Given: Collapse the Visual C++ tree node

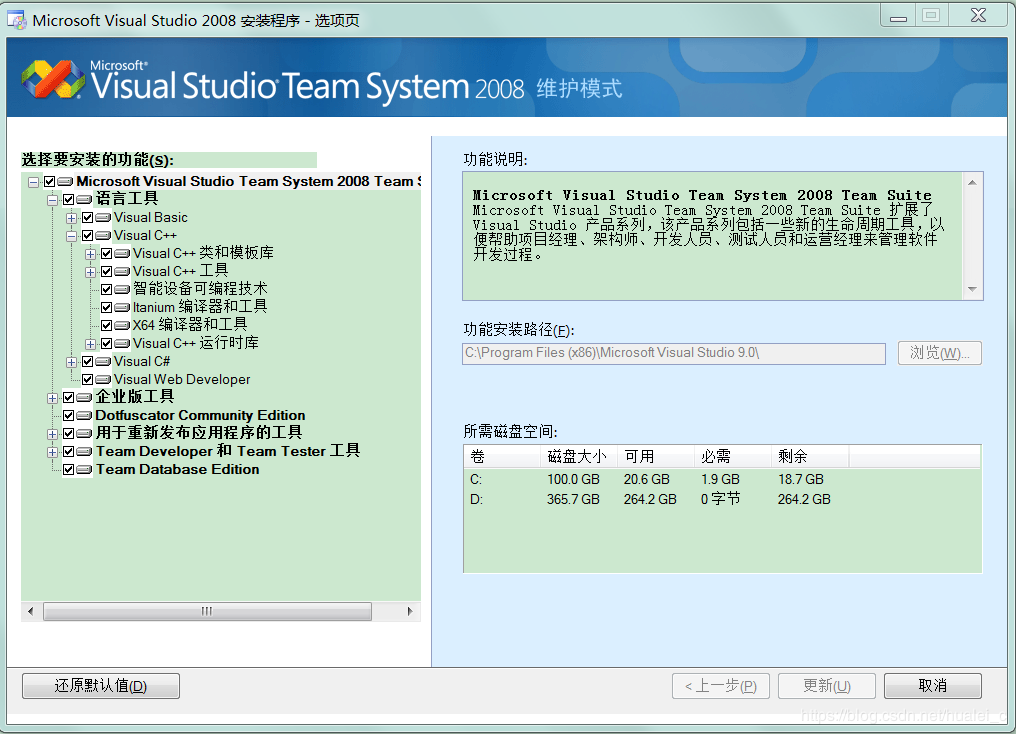Looking at the screenshot, I should pyautogui.click(x=70, y=235).
